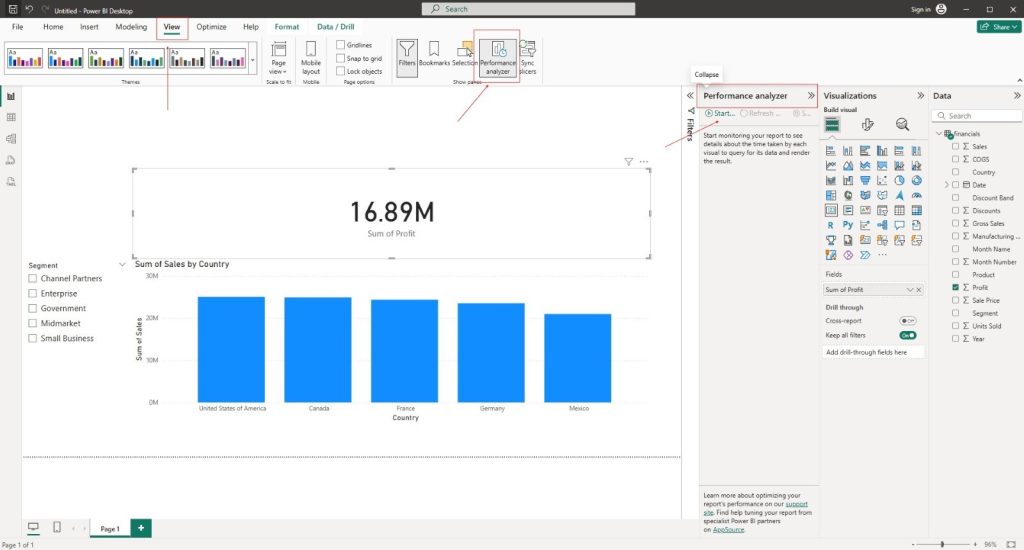Turn on the Cross-report toggle
The height and width of the screenshot is (550, 1024).
[x=908, y=321]
